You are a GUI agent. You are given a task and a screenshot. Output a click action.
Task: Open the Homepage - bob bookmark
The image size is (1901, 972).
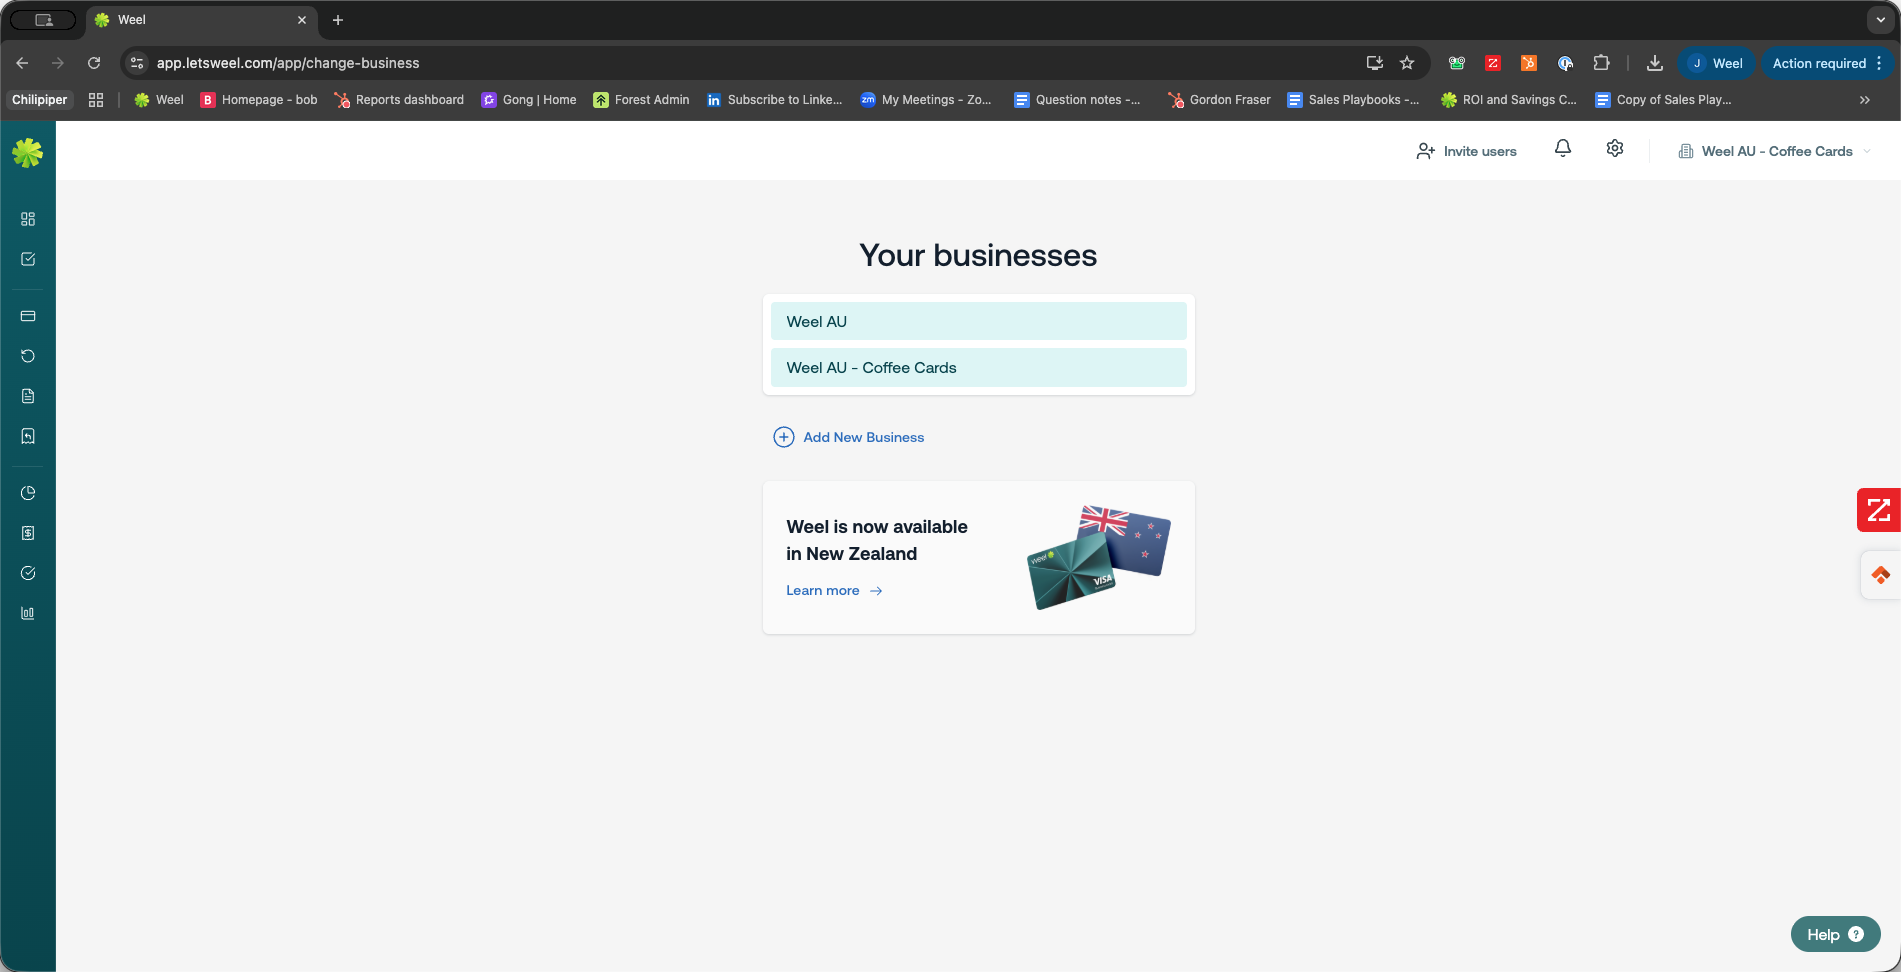[259, 100]
